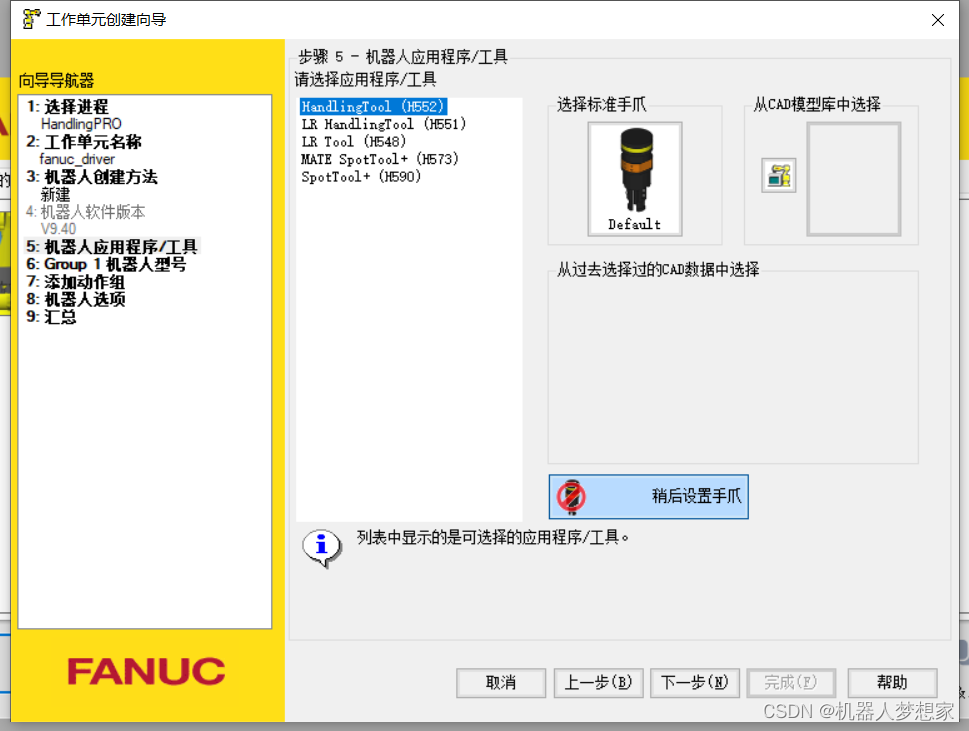
Task: Click the 新建 value under step 3
Action: tap(56, 195)
